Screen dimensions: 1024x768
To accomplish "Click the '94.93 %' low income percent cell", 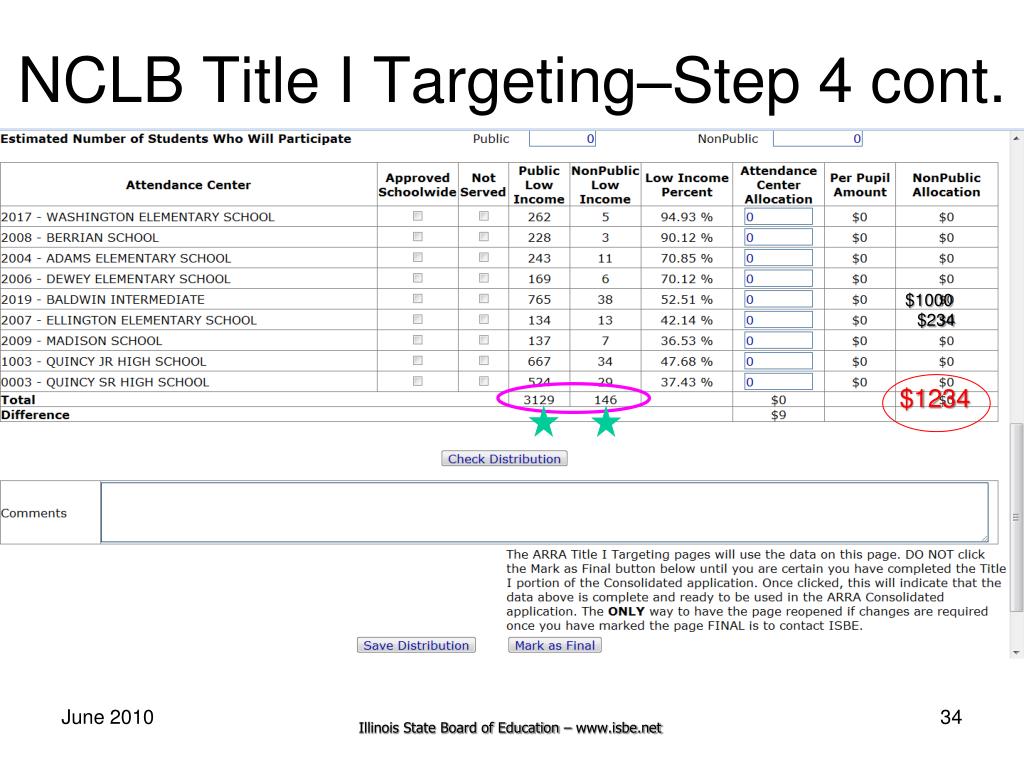I will click(686, 217).
